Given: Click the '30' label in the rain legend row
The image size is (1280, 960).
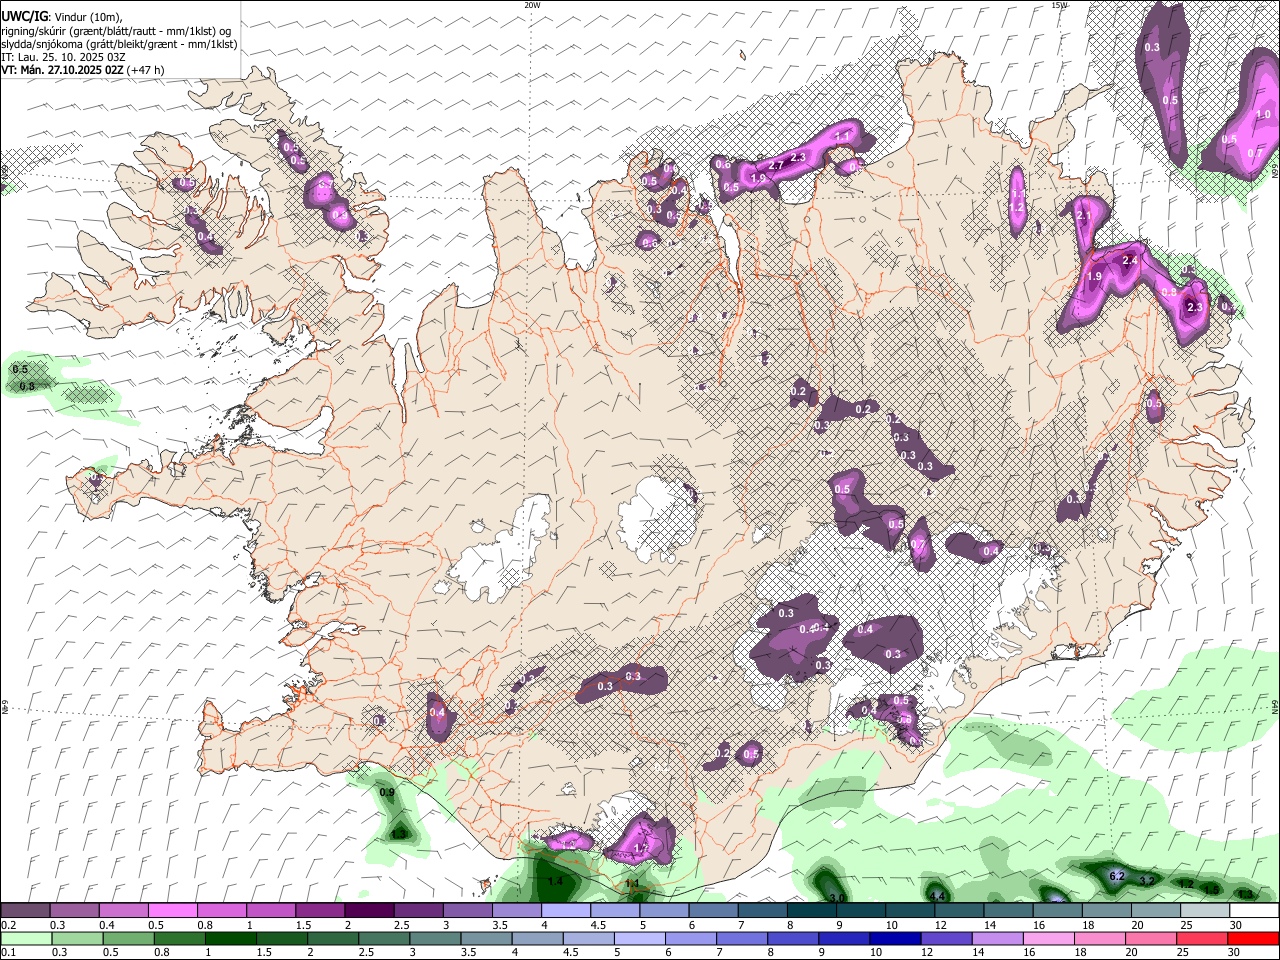Looking at the screenshot, I should point(1235,953).
